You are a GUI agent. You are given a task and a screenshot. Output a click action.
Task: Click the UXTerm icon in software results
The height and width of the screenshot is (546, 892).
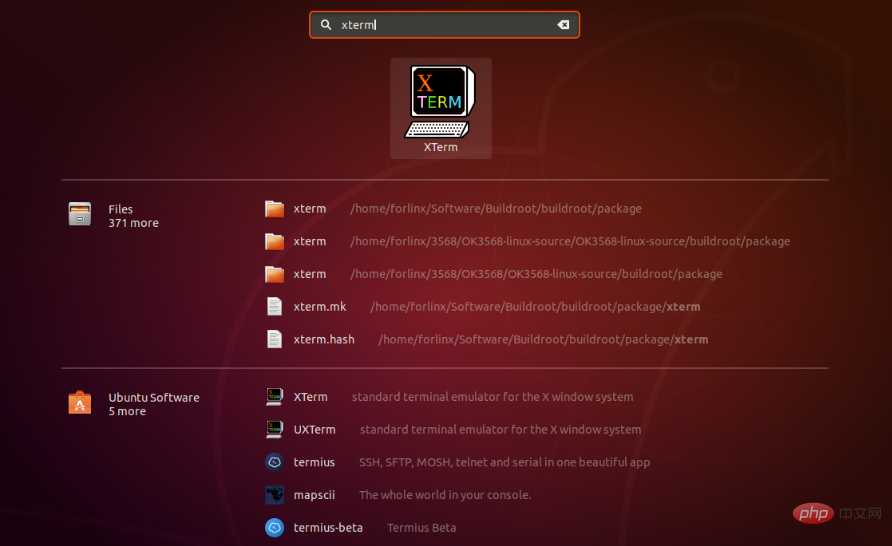pyautogui.click(x=274, y=430)
